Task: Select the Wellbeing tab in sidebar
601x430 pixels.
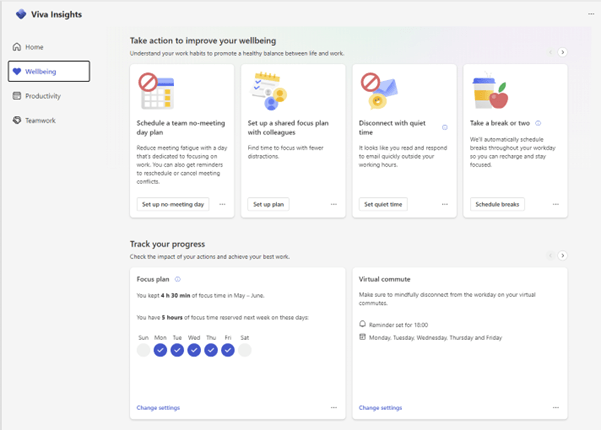Action: pos(49,71)
